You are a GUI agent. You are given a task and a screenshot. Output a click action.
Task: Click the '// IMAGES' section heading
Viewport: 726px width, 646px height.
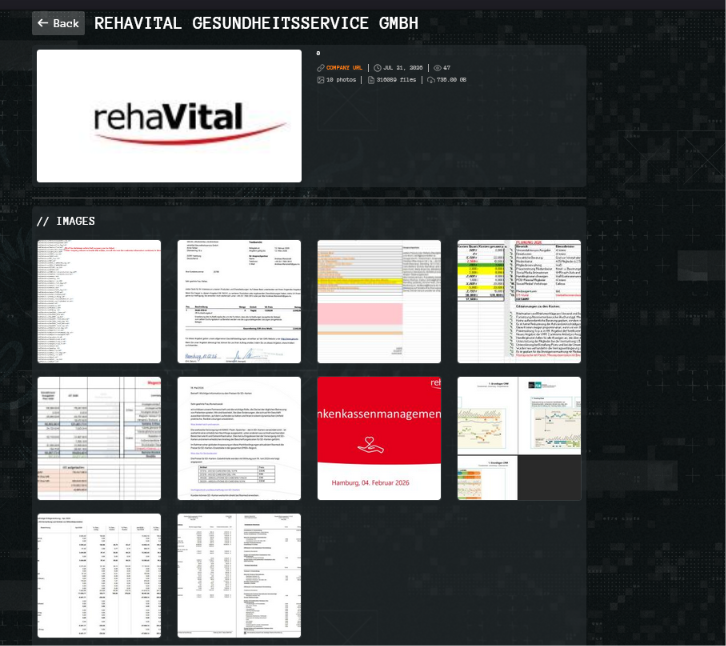pos(66,221)
